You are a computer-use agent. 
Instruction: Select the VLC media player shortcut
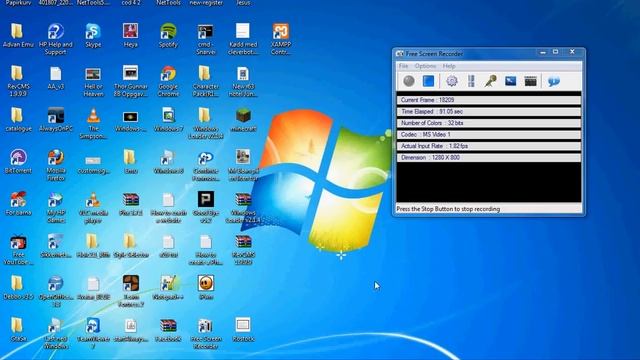click(93, 208)
